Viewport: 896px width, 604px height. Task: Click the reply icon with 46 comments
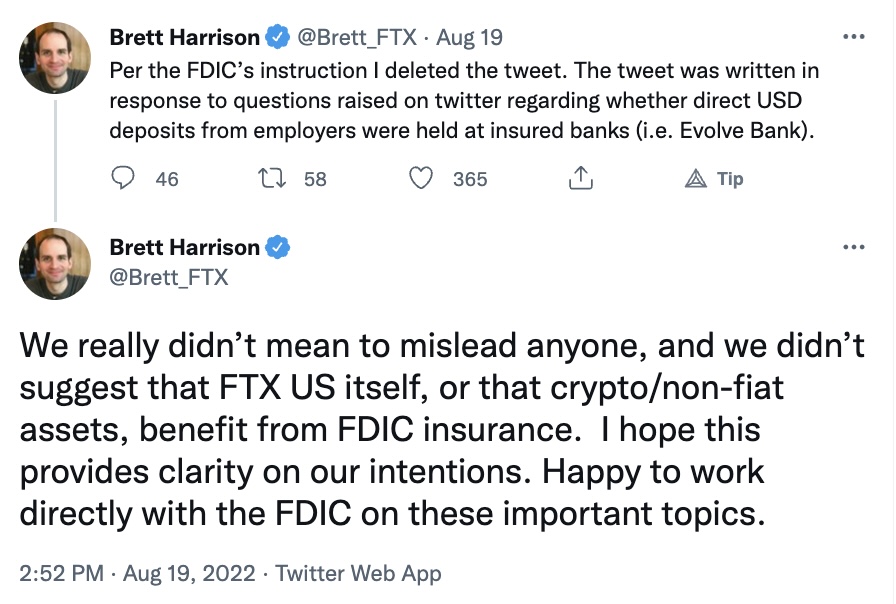(x=122, y=178)
